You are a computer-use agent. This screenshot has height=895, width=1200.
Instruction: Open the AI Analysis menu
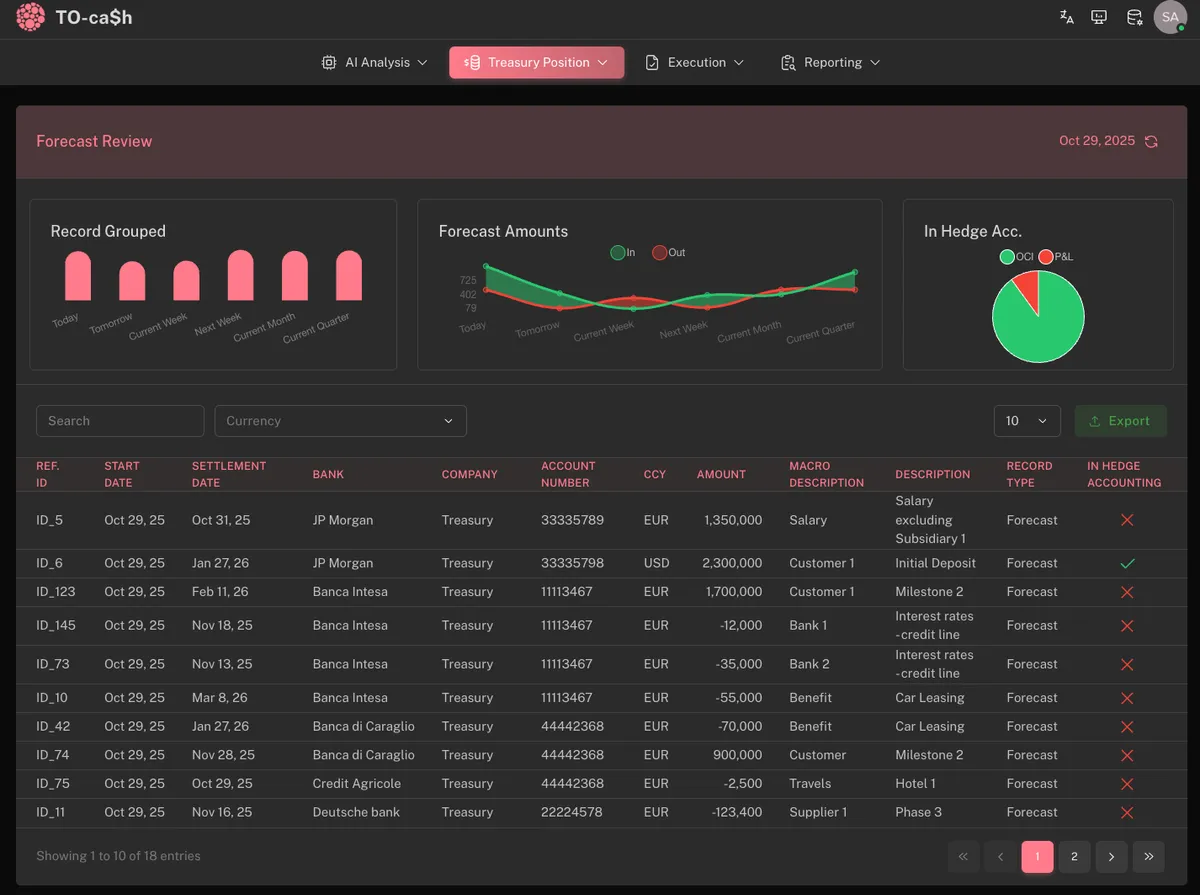[x=375, y=62]
